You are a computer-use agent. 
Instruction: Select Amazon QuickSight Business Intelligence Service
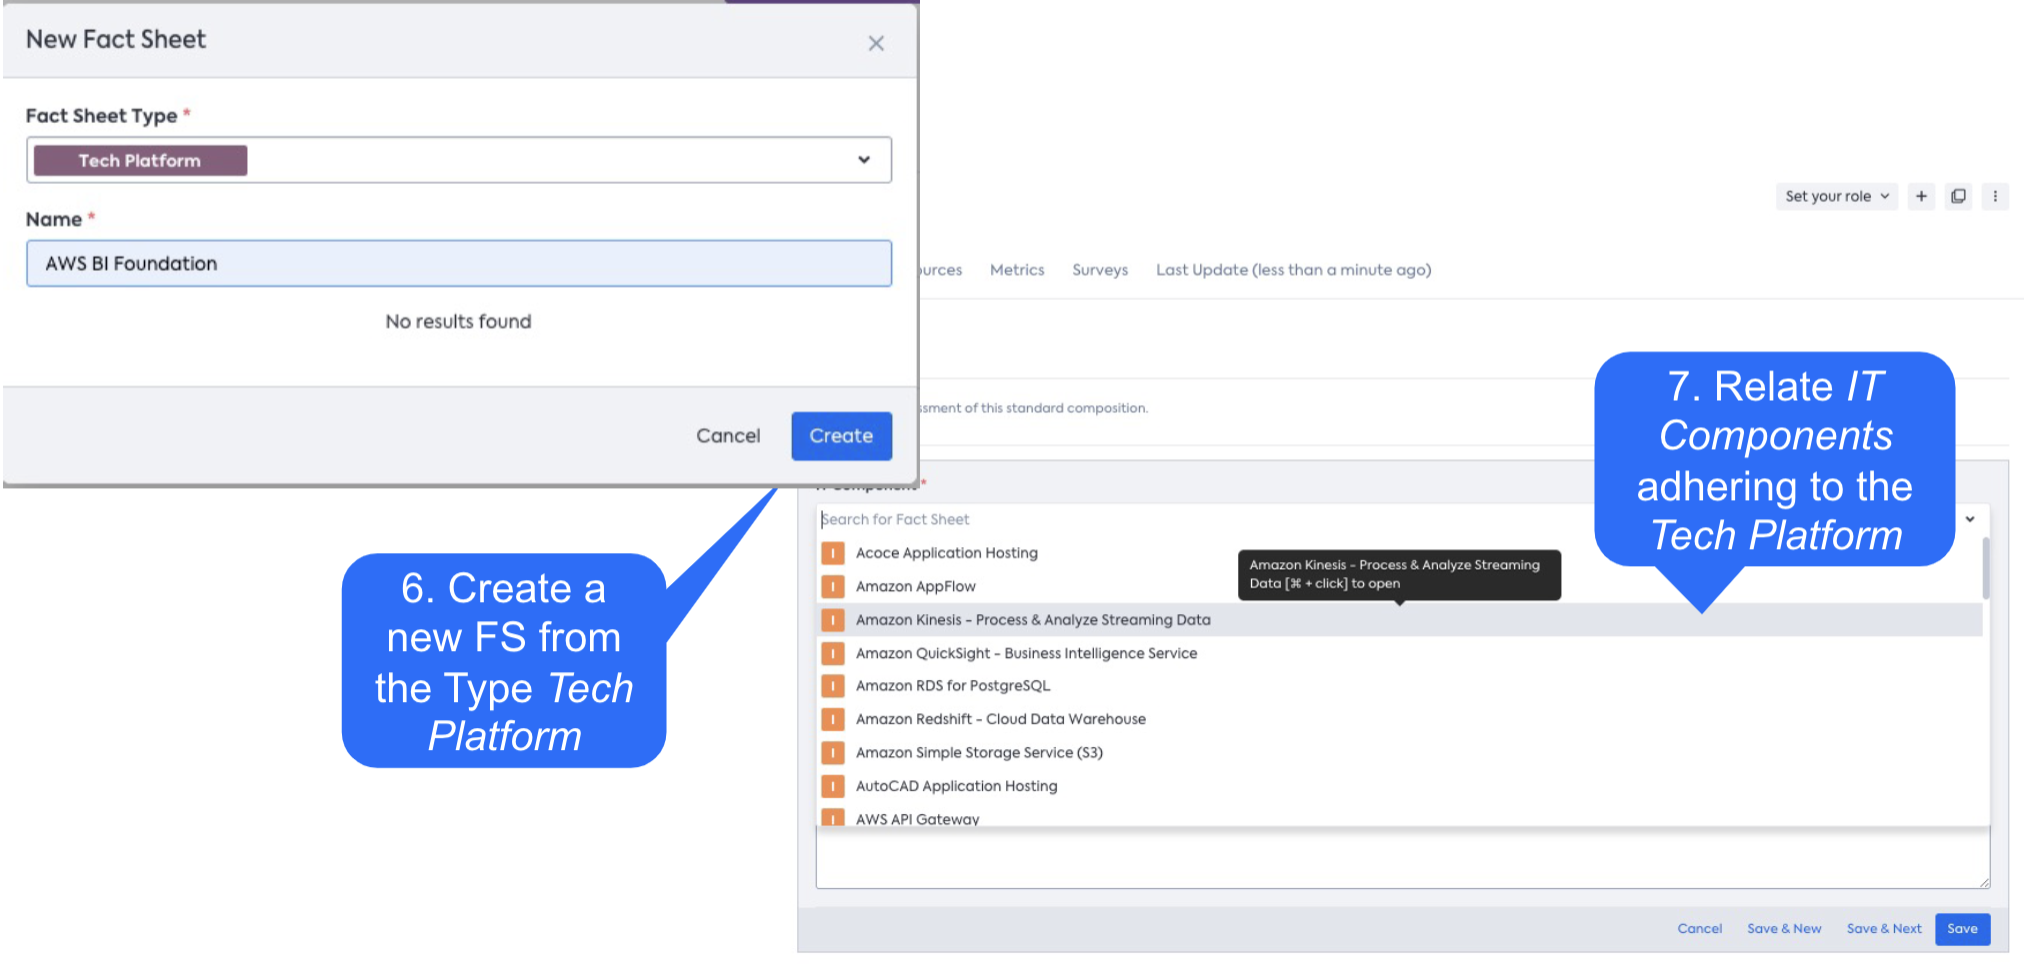[x=1400, y=653]
